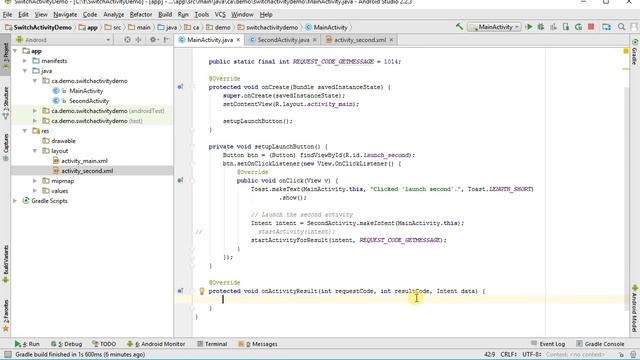Open the Captures sidebar tab

5,147
